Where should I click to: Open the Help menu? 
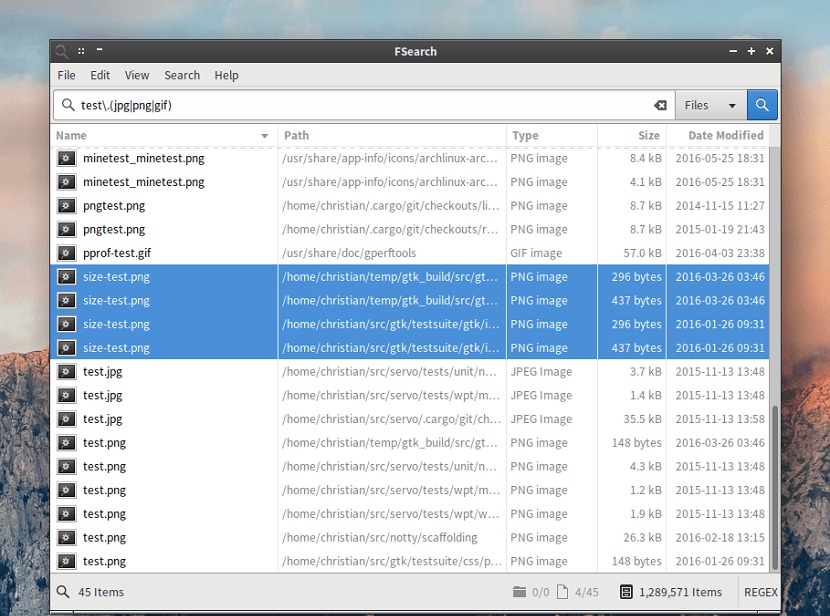pos(226,75)
